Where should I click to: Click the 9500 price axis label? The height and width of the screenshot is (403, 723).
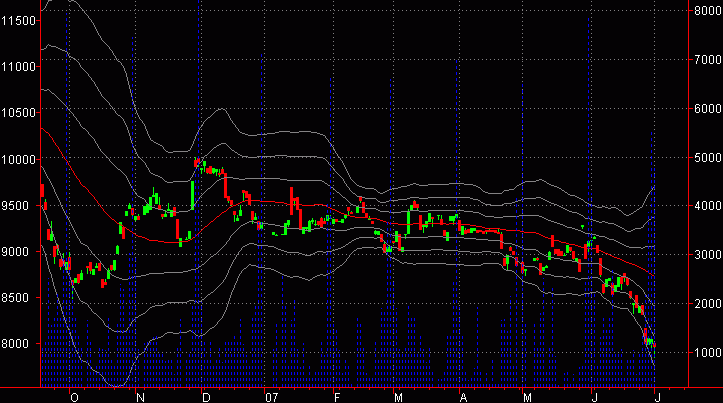tap(18, 206)
